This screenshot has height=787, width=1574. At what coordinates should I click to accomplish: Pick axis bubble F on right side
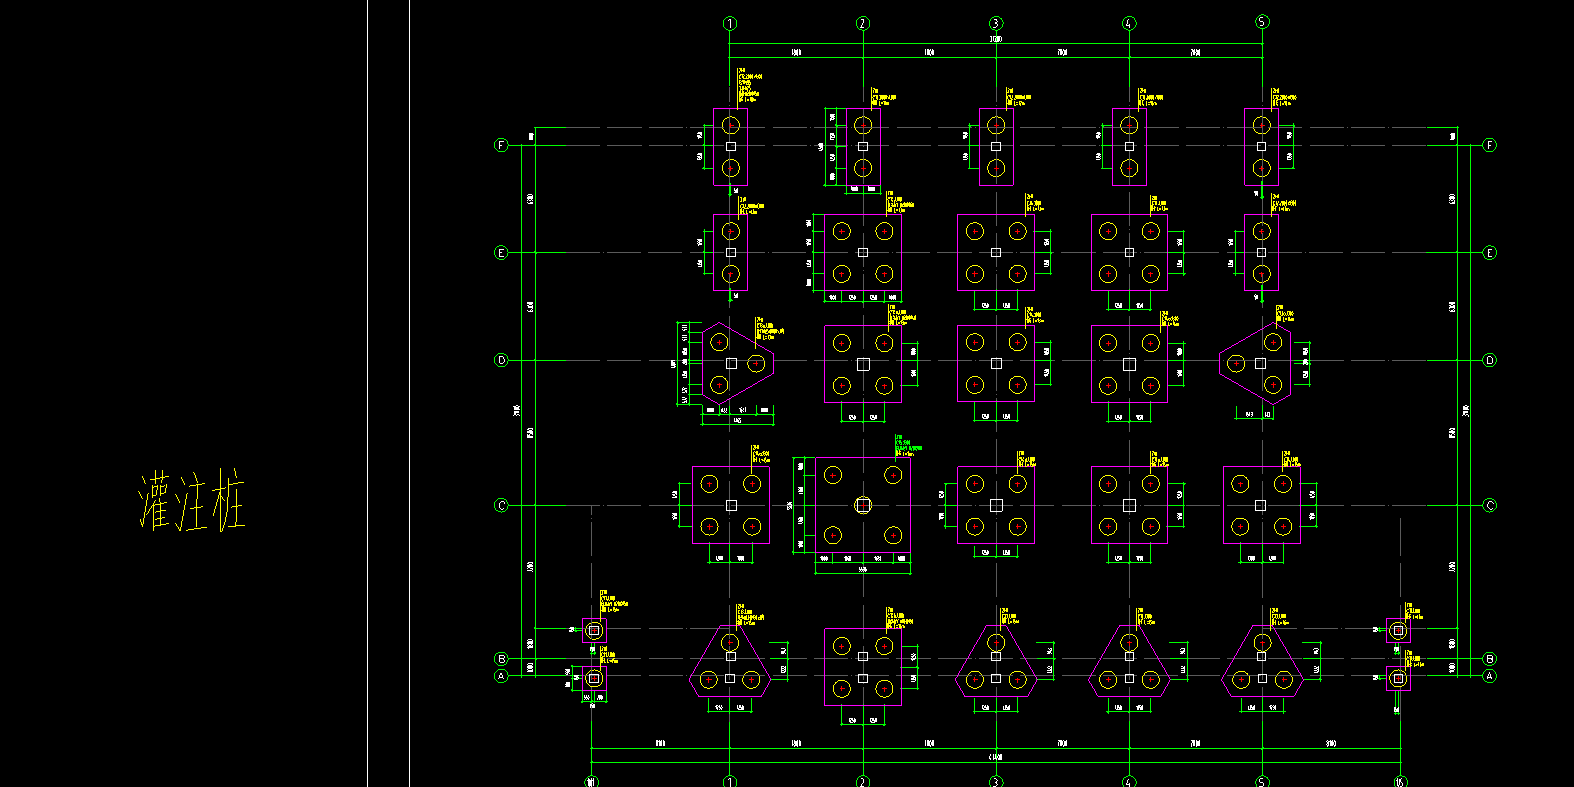pos(1489,145)
